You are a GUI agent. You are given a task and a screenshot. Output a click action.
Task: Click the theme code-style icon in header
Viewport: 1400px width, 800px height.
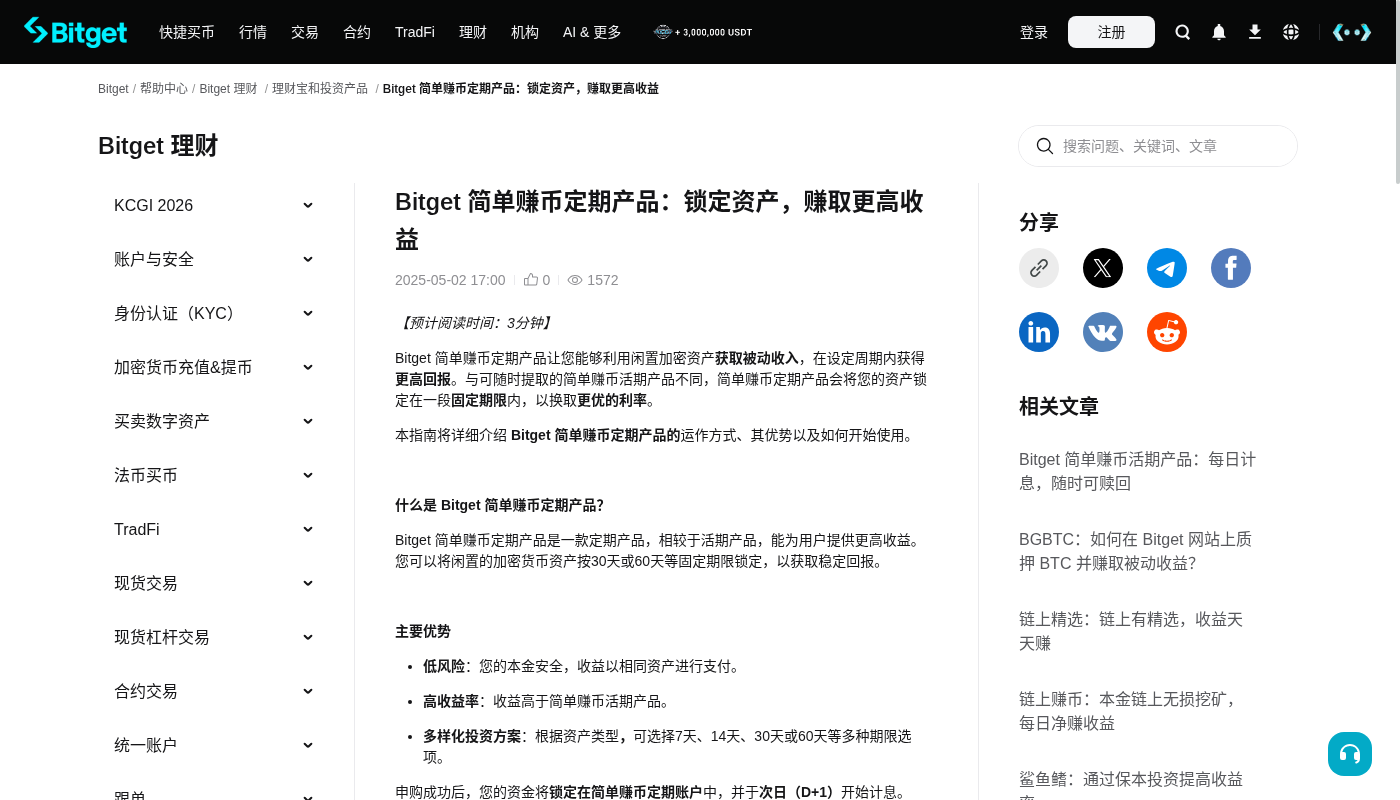(x=1352, y=32)
